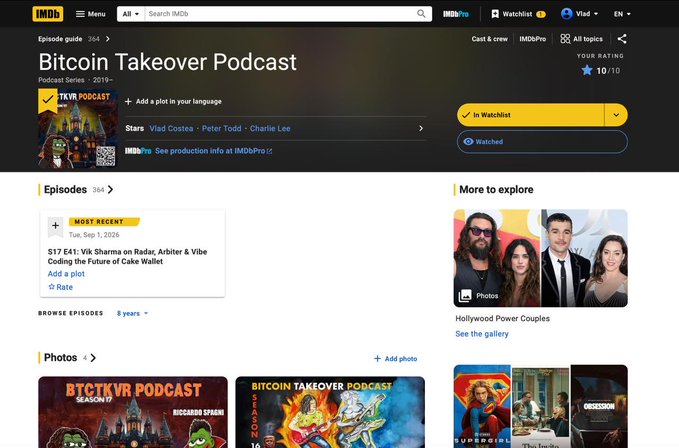Open the Vlad Costea star link
The height and width of the screenshot is (448, 679).
pyautogui.click(x=171, y=129)
